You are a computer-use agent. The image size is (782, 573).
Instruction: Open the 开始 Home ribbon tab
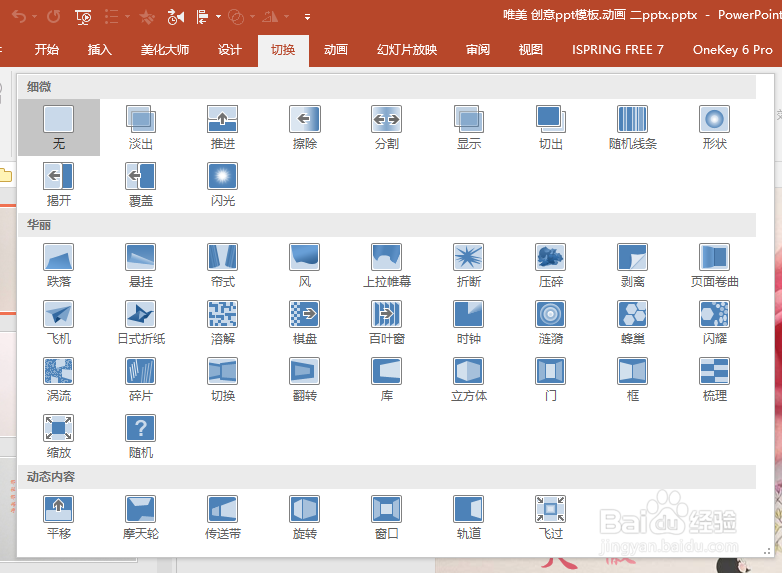pos(47,50)
